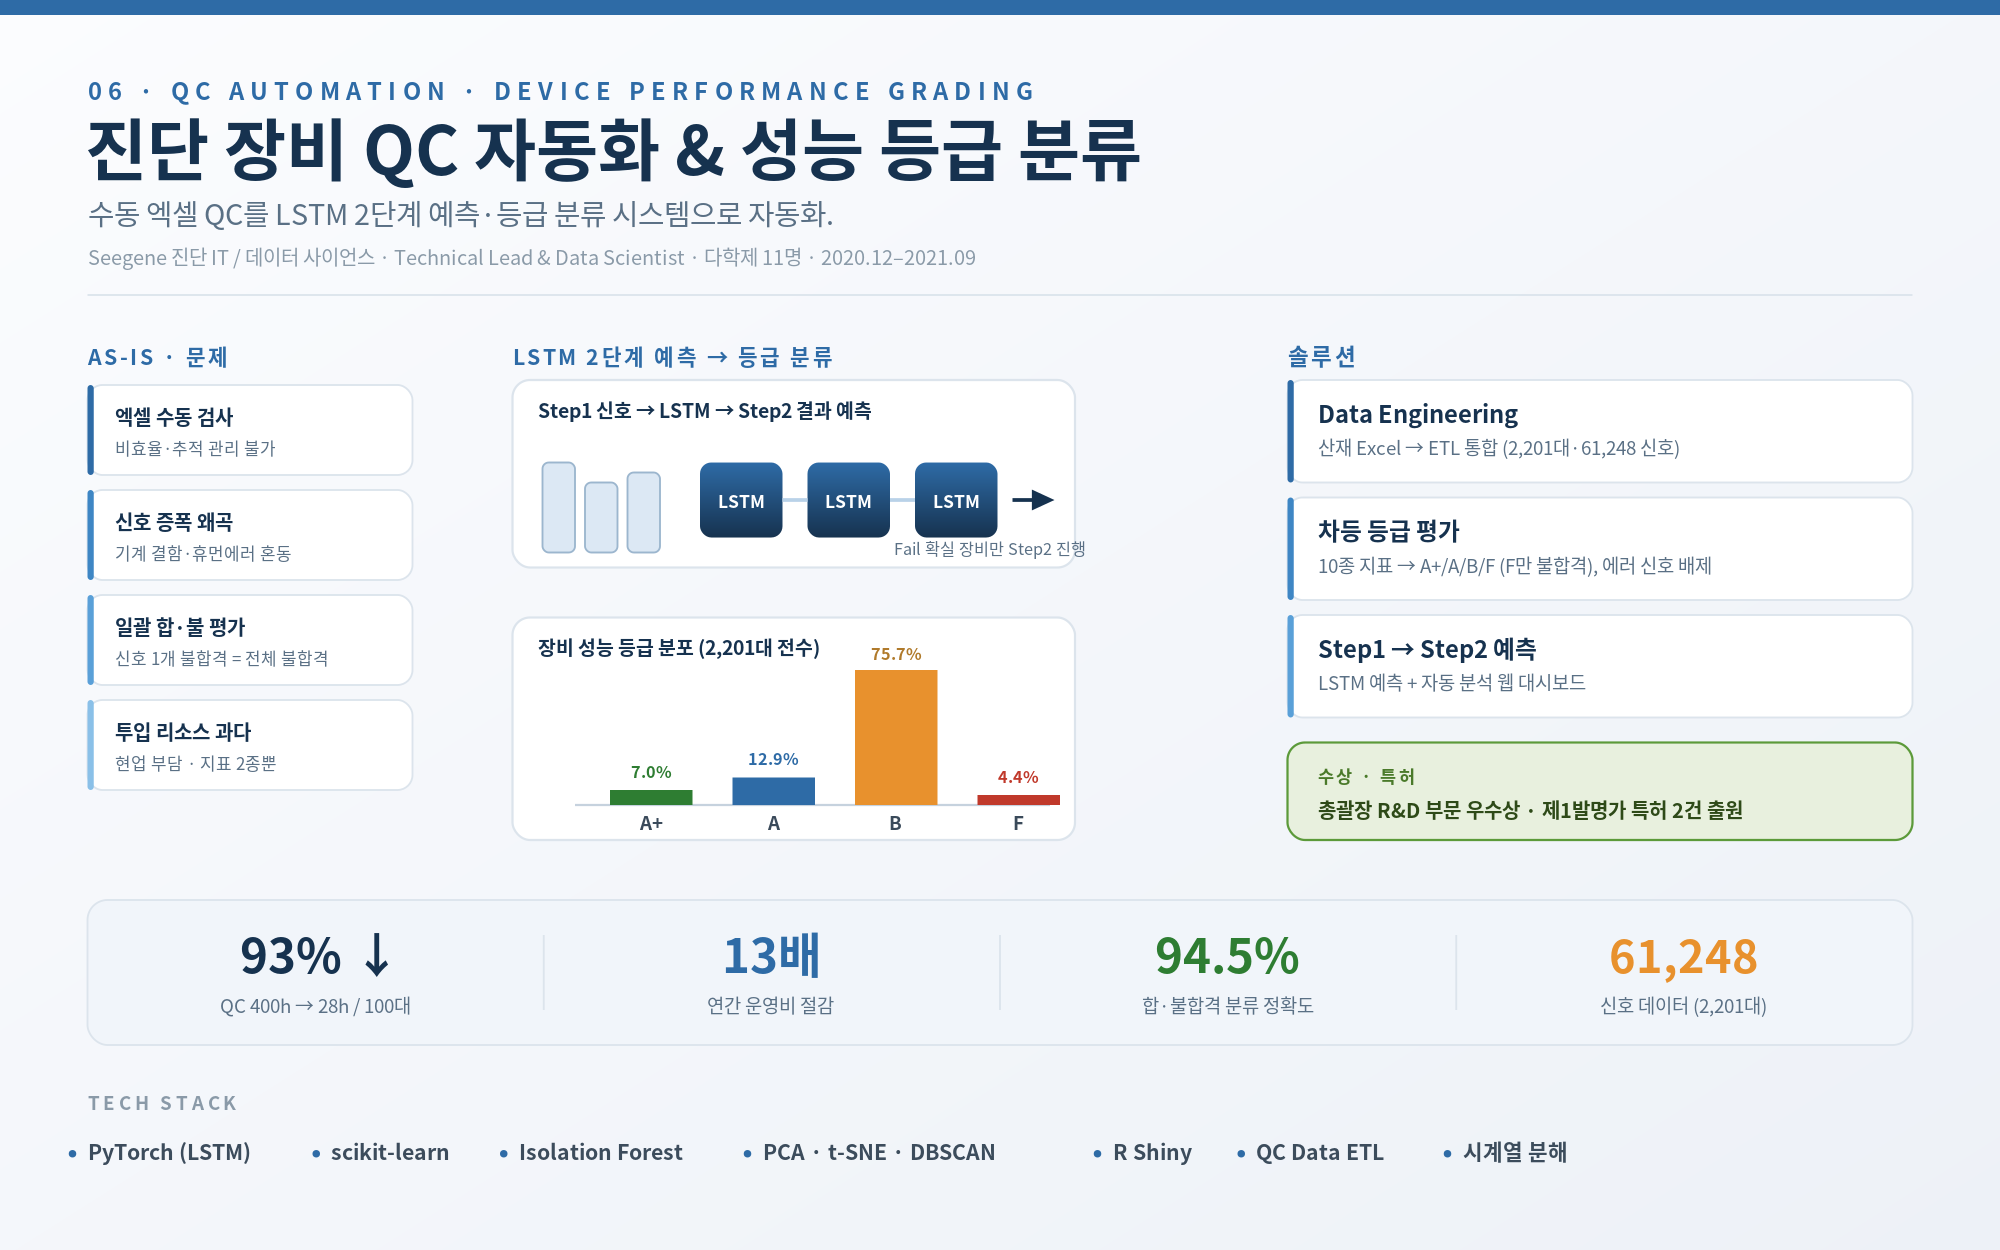
Task: Click the 신호 1개 불합격 = 전체 불합격 text
Action: (222, 658)
